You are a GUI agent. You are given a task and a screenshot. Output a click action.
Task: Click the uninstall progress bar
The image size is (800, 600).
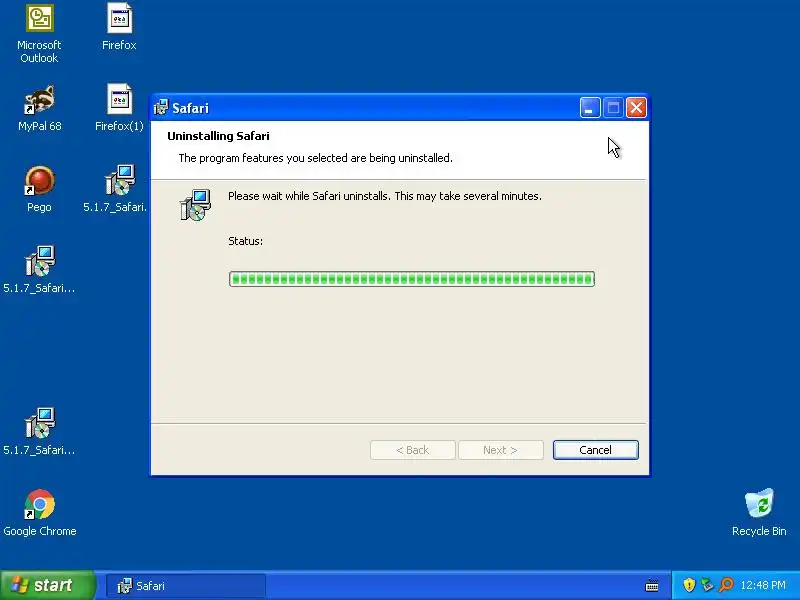tap(412, 279)
